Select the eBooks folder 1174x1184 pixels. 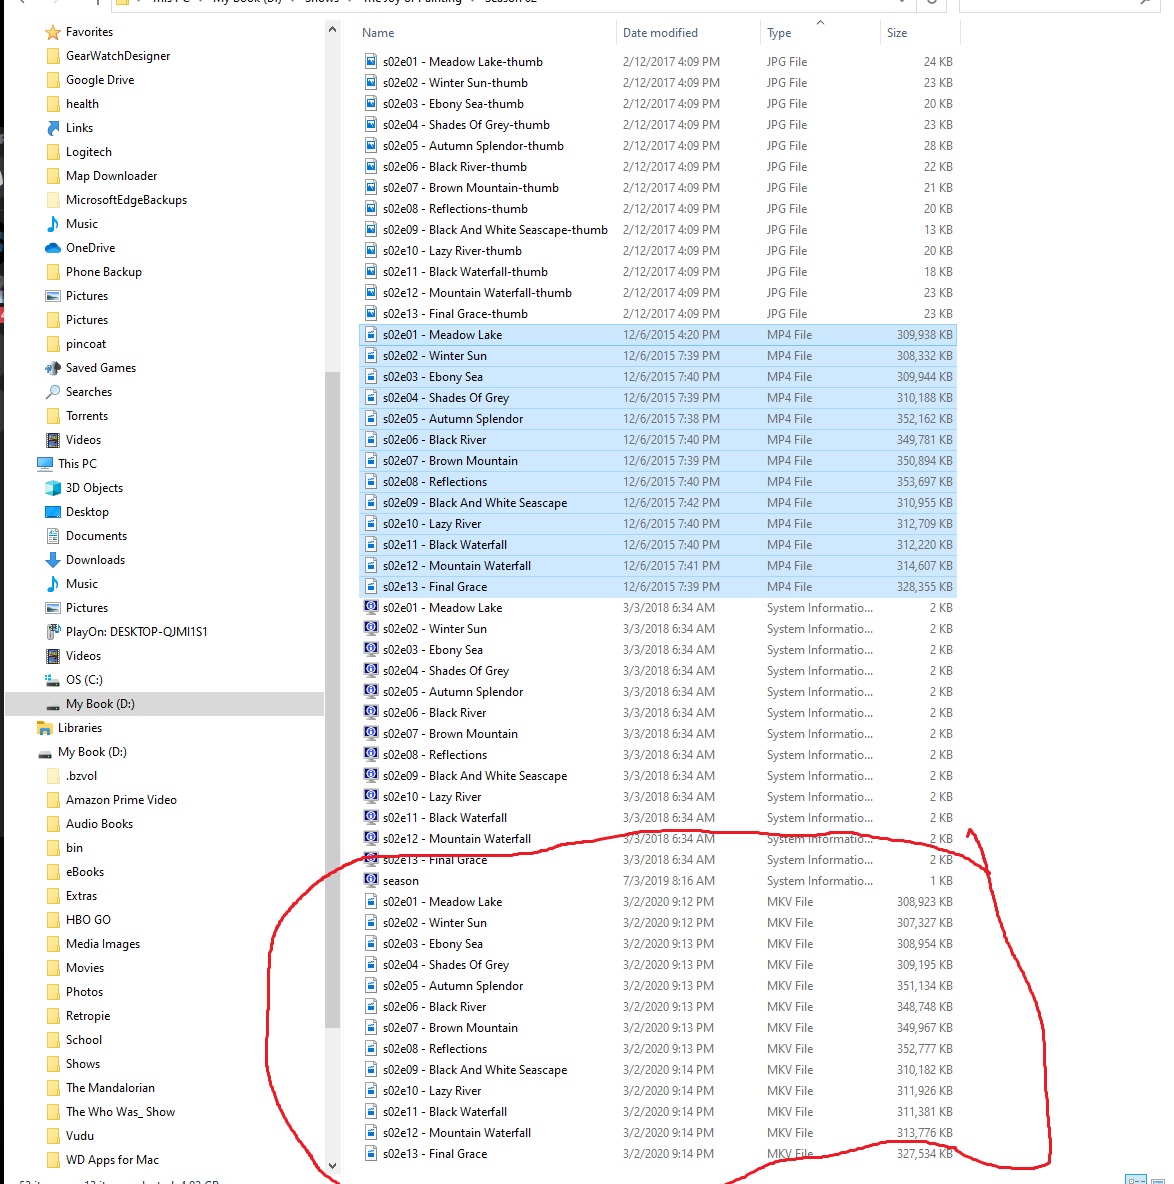click(85, 871)
